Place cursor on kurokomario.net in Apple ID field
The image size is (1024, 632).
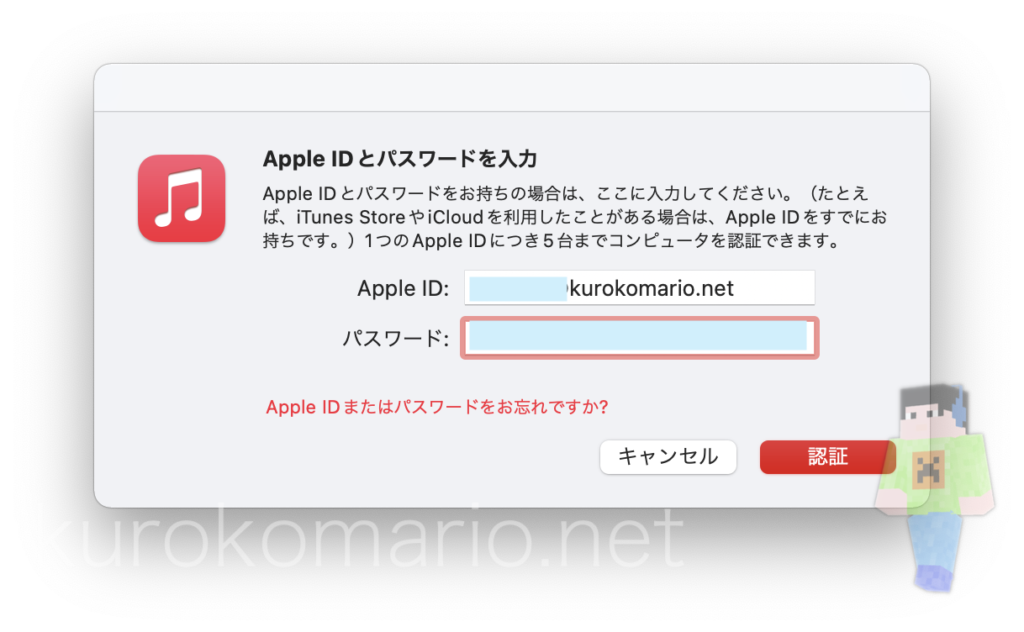pos(652,288)
